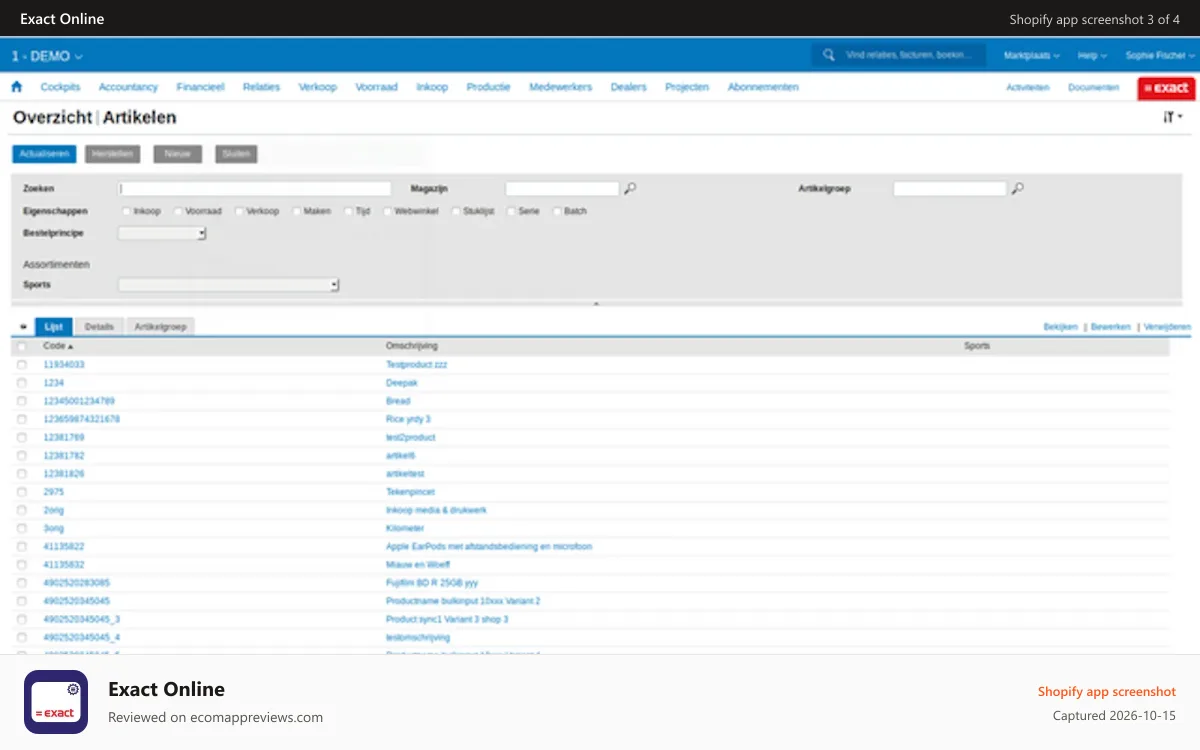1200x750 pixels.
Task: Check the Maken property checkbox
Action: click(x=297, y=211)
